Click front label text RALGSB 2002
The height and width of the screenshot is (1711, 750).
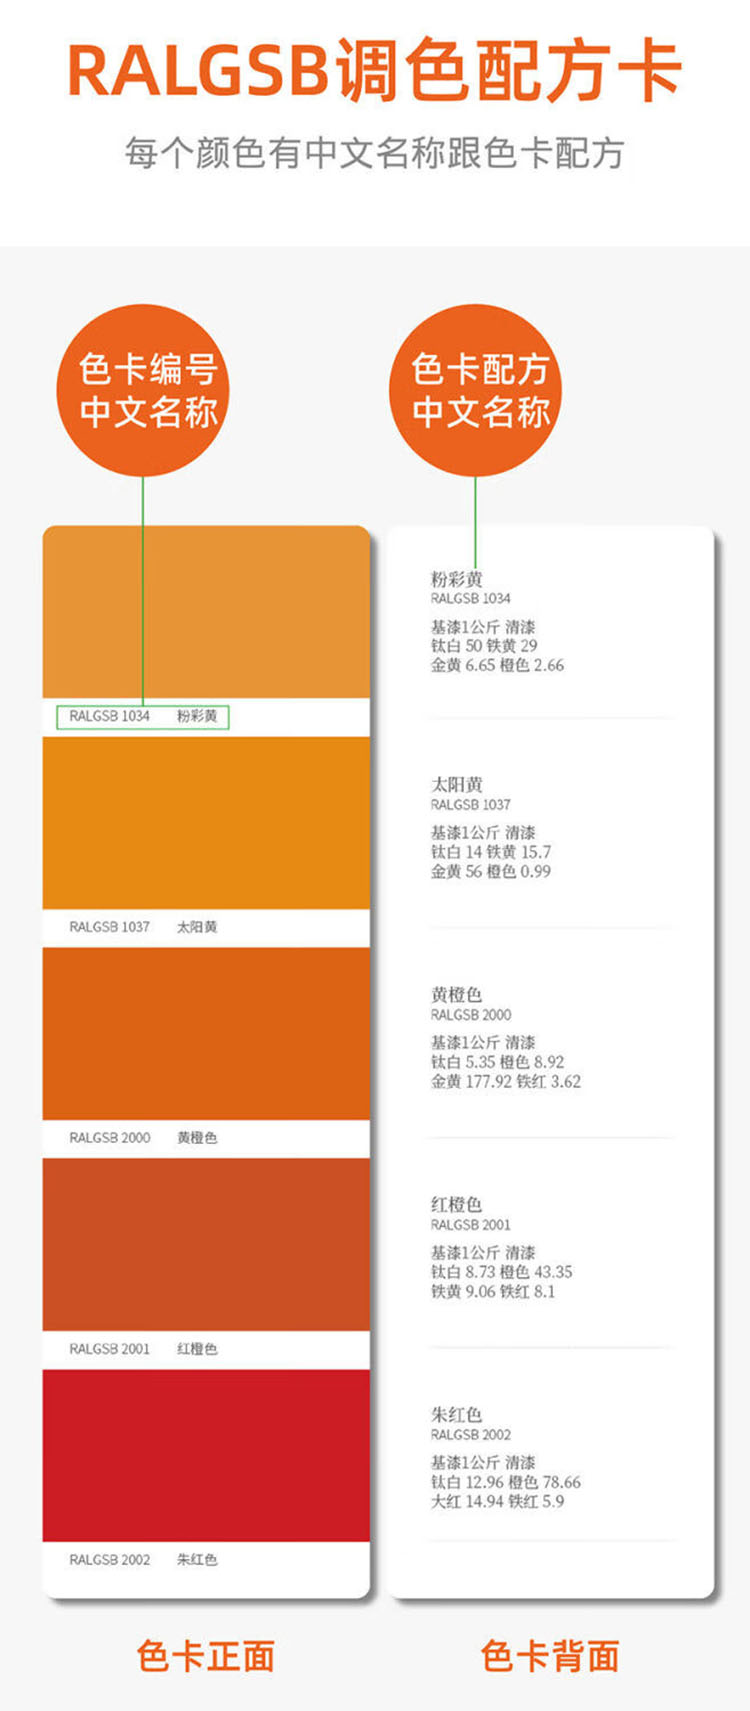pyautogui.click(x=109, y=1560)
